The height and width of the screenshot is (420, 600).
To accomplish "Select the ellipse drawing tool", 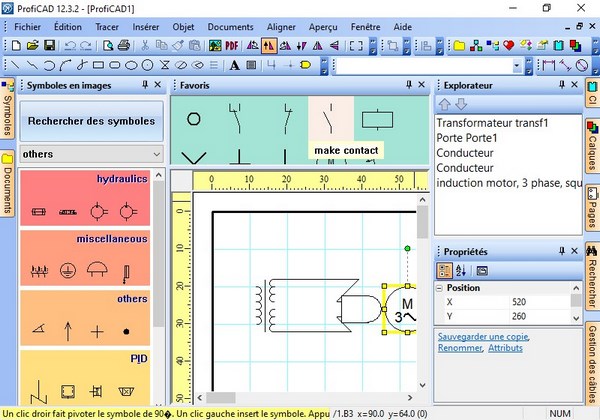I will click(131, 65).
